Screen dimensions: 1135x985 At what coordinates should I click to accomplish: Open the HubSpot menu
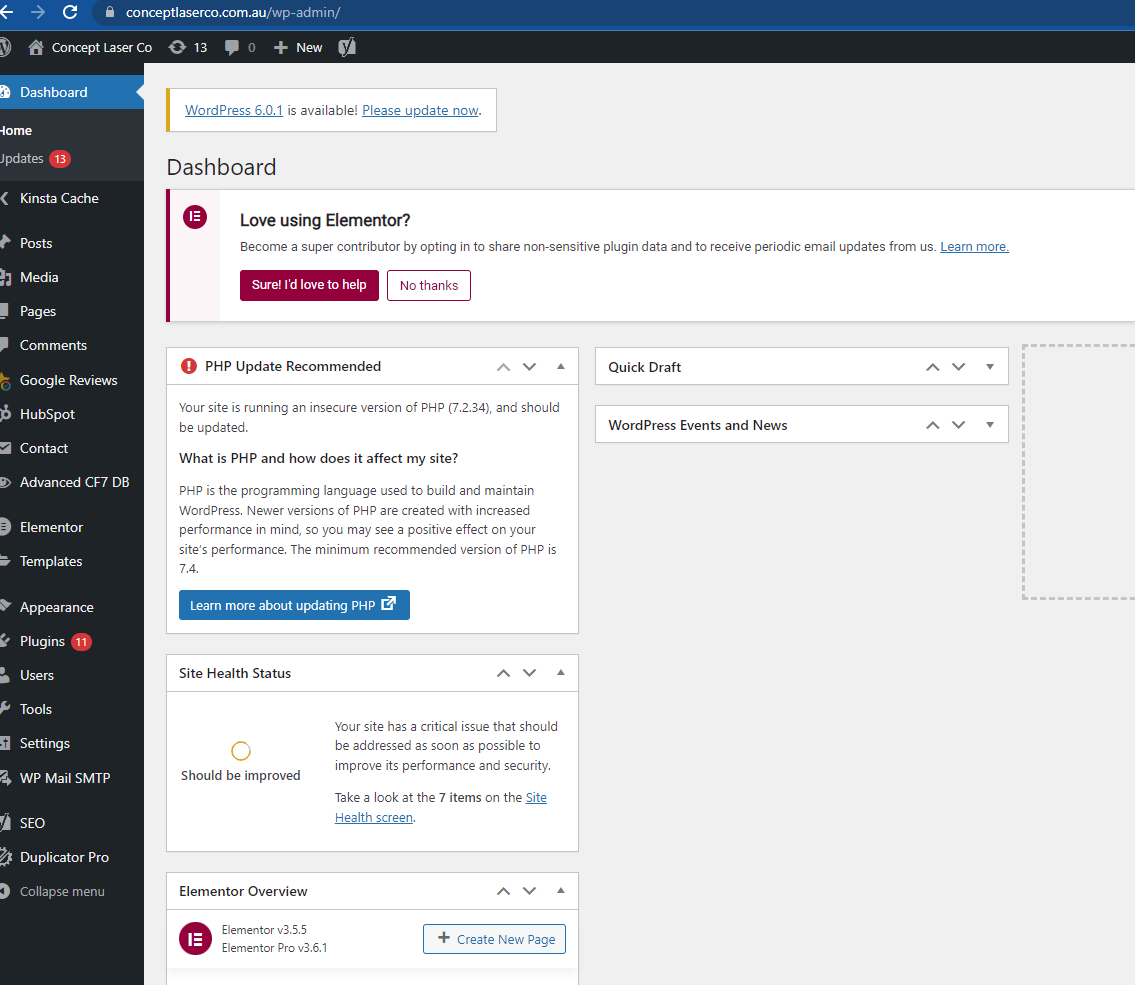tap(72, 414)
